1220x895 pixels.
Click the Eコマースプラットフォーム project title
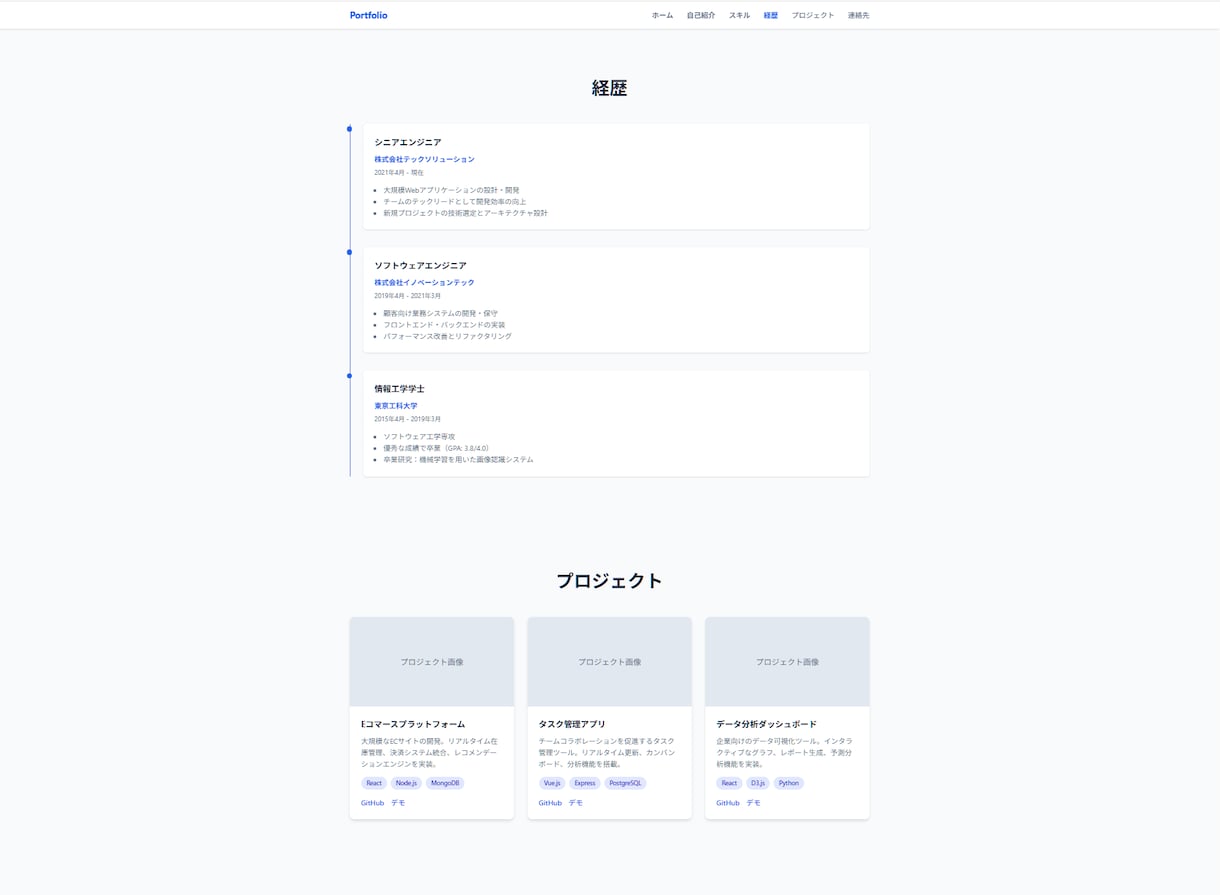click(413, 724)
